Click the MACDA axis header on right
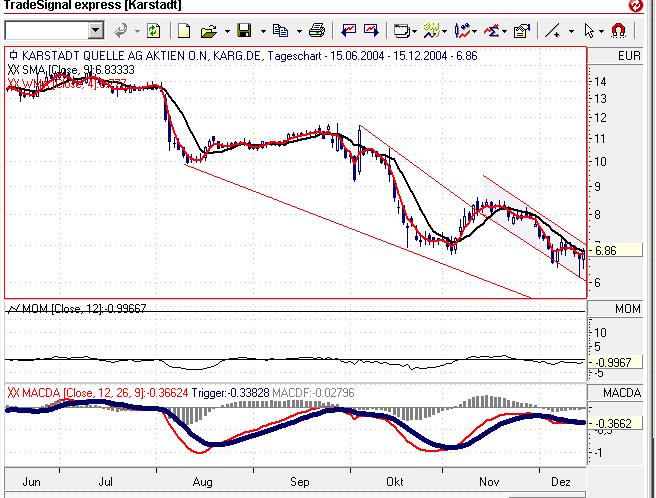Image resolution: width=656 pixels, height=498 pixels. coord(622,393)
